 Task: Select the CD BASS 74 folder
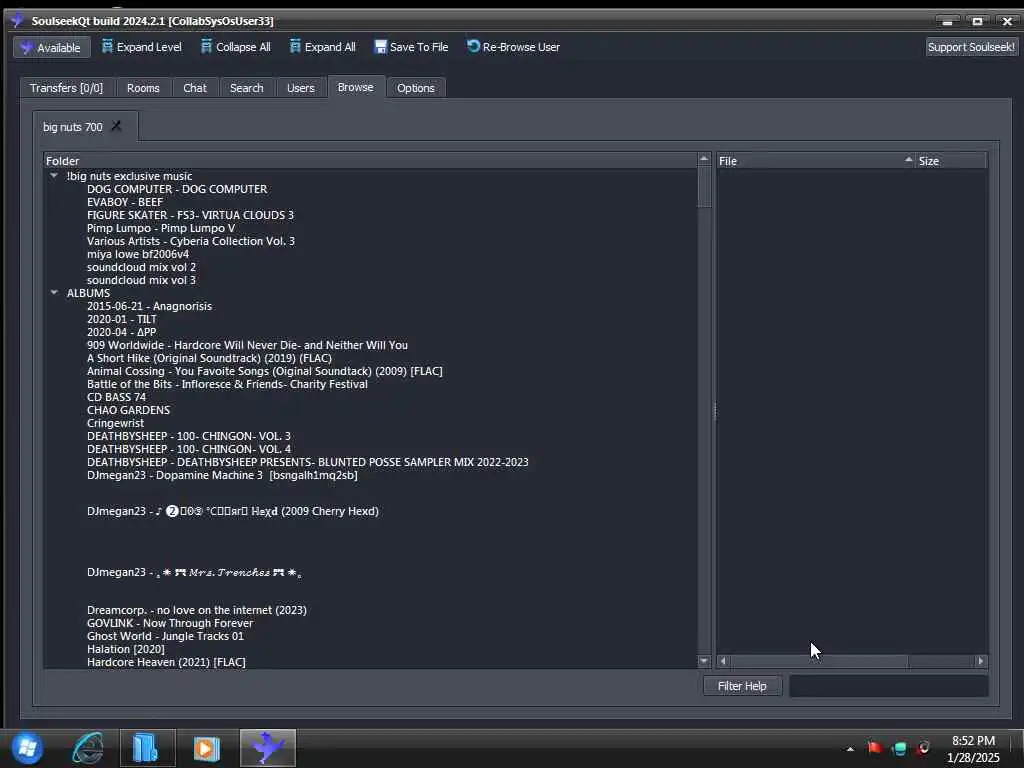(116, 397)
